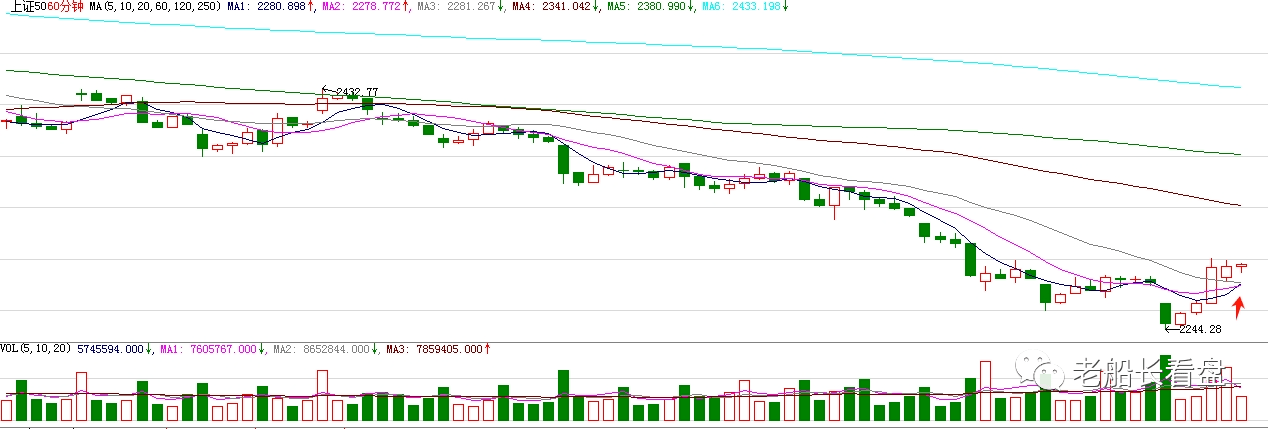Click the volume MA3: 7859405.000 value
The width and height of the screenshot is (1268, 429).
pyautogui.click(x=436, y=349)
